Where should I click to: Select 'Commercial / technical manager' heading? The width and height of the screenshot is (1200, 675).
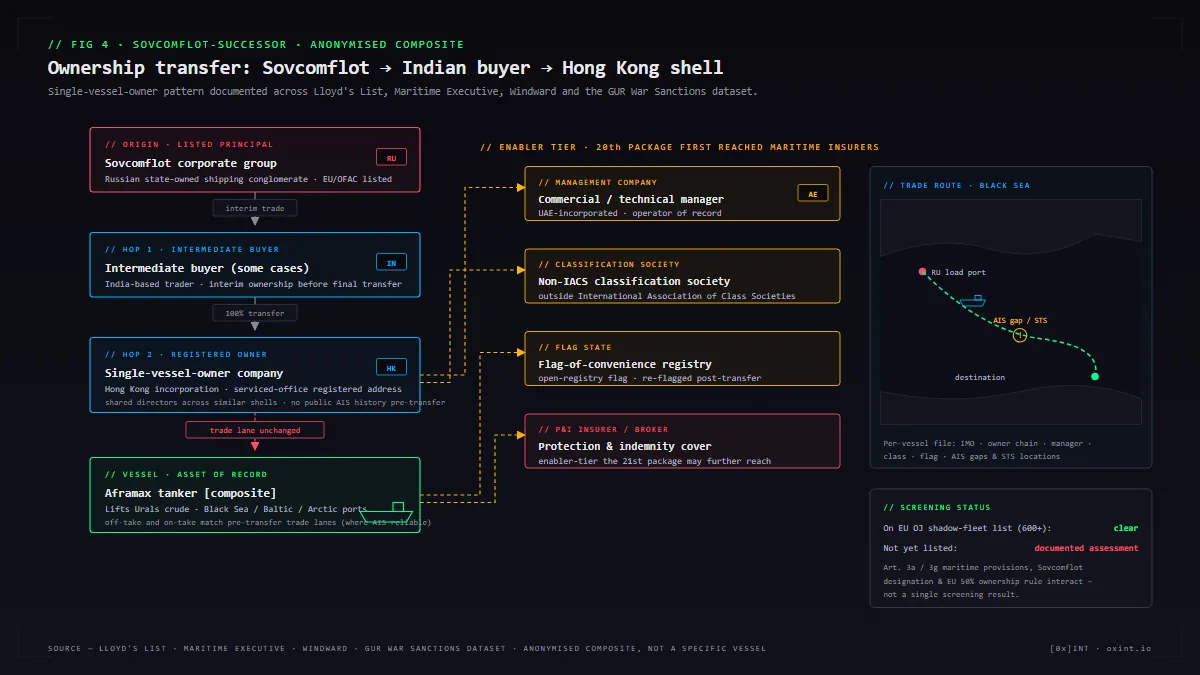pos(631,199)
